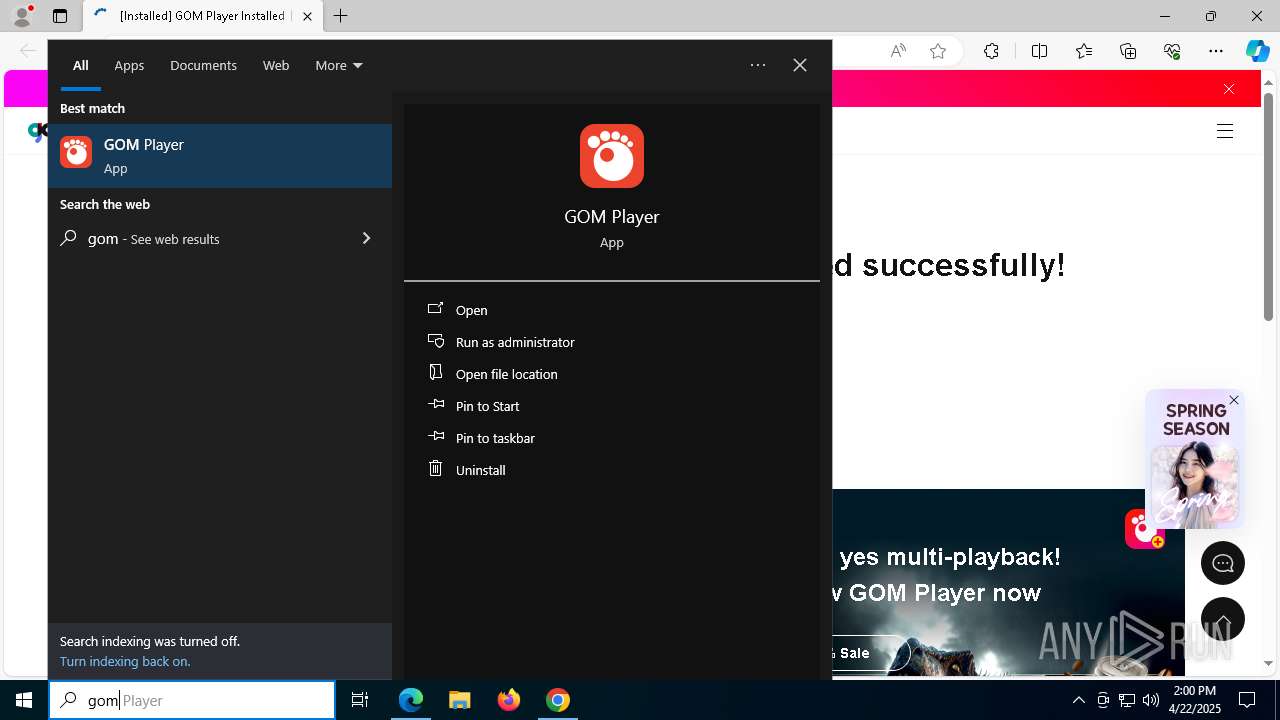This screenshot has height=720, width=1280.
Task: Click GOM plus icon on web banner
Action: 1145,529
